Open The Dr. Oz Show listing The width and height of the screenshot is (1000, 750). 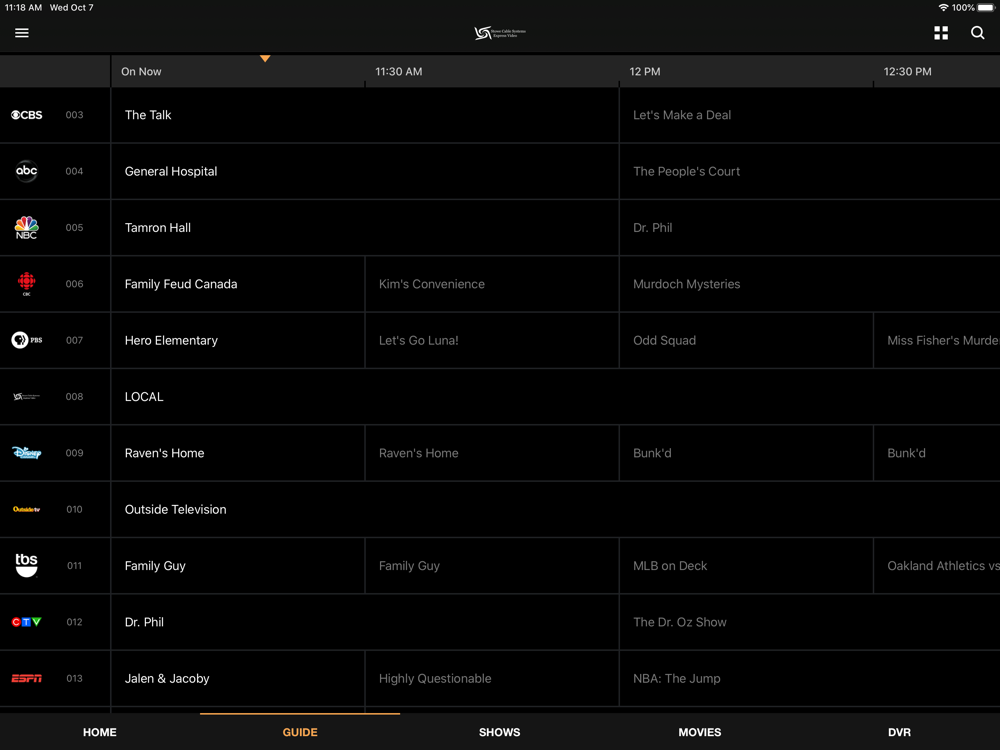(810, 622)
